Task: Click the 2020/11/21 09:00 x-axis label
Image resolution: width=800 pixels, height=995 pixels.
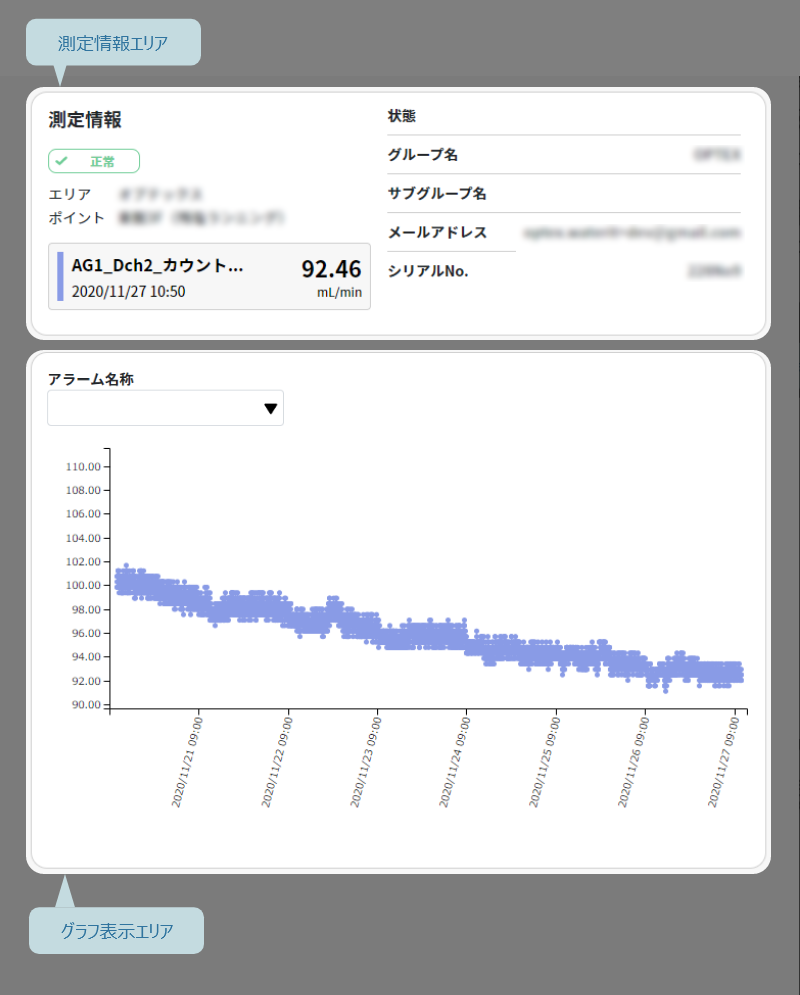Action: tap(188, 762)
